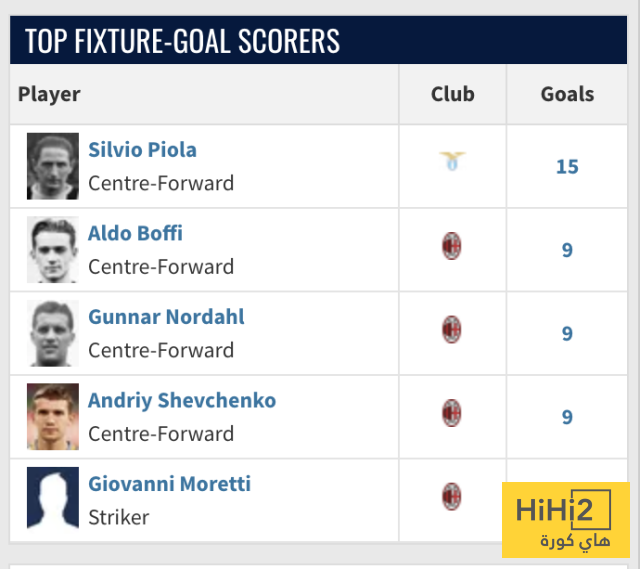Open Aldo Boffi player profile link

coord(135,233)
